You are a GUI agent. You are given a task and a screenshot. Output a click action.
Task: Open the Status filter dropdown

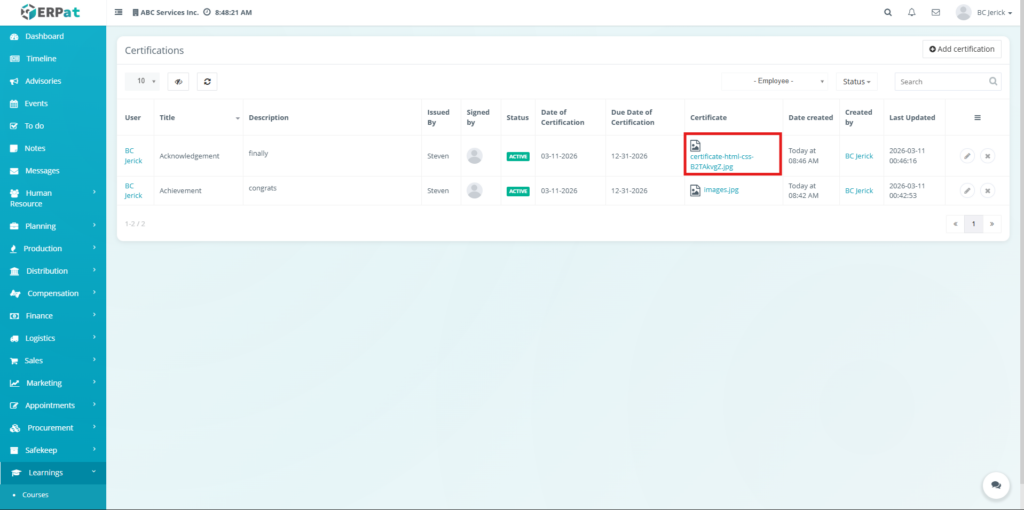tap(856, 82)
